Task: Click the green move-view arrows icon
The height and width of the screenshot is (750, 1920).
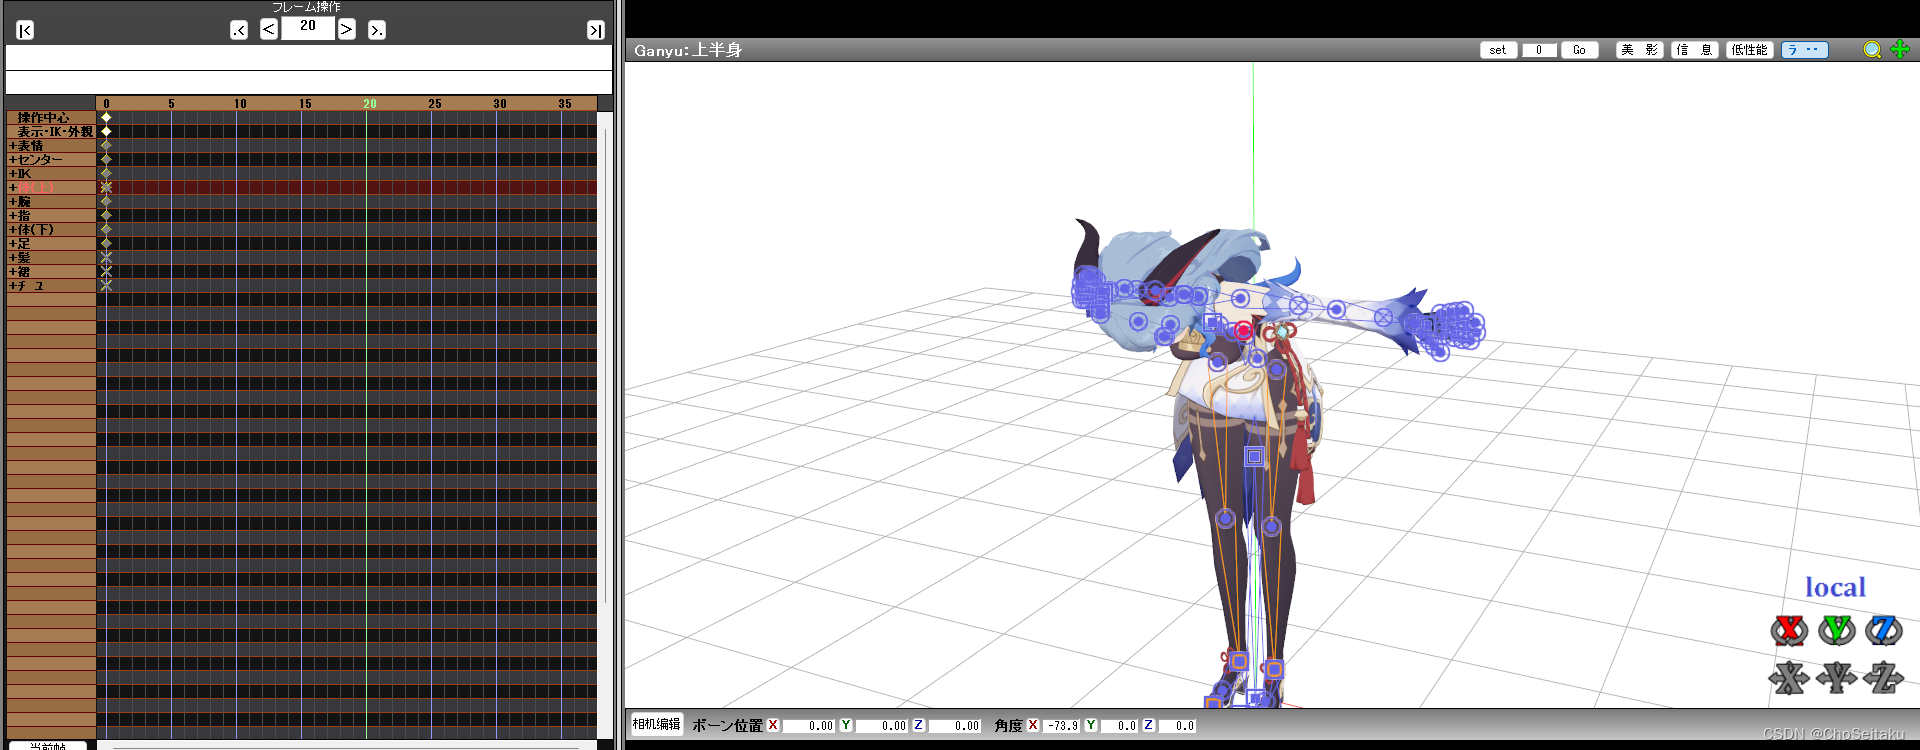Action: (1900, 50)
